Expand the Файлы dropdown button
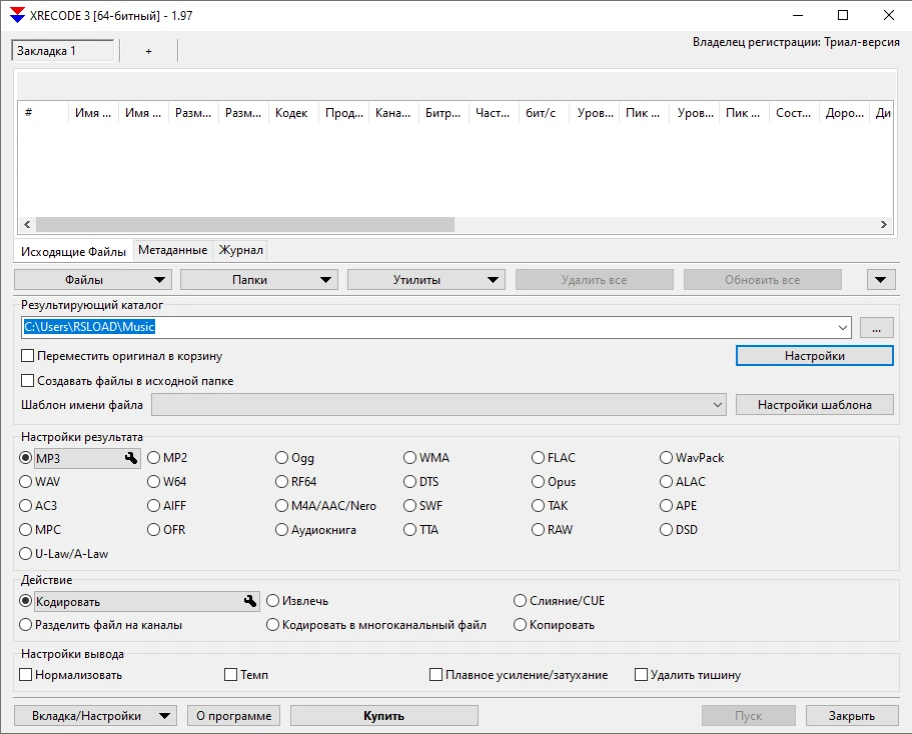This screenshot has width=912, height=734. (x=92, y=280)
